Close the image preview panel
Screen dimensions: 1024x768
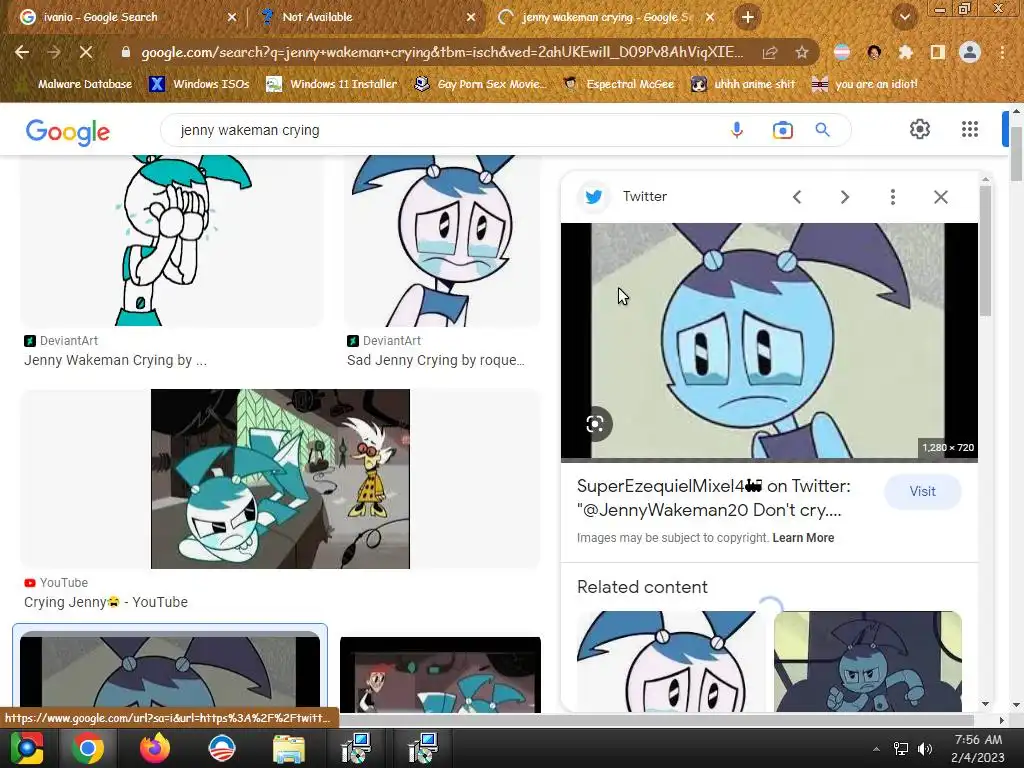pos(940,197)
